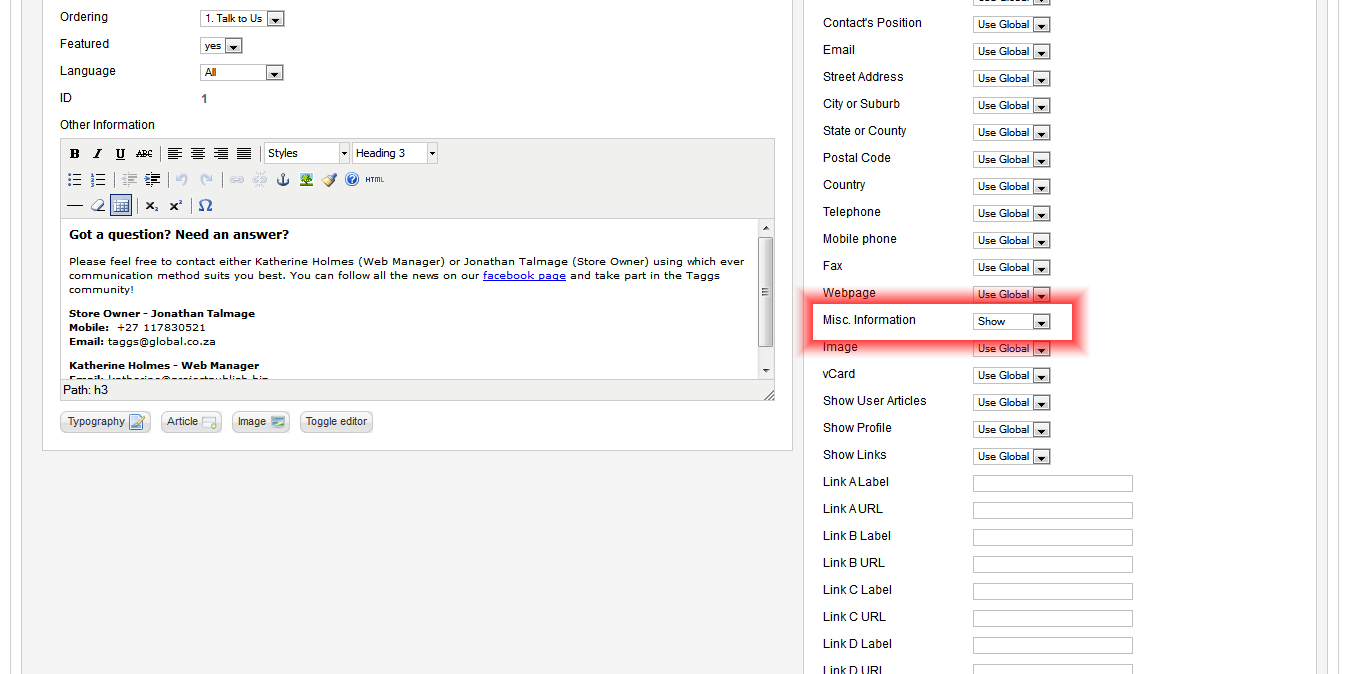Insert an anchor with the anchor icon
This screenshot has height=674, width=1349.
(x=282, y=180)
